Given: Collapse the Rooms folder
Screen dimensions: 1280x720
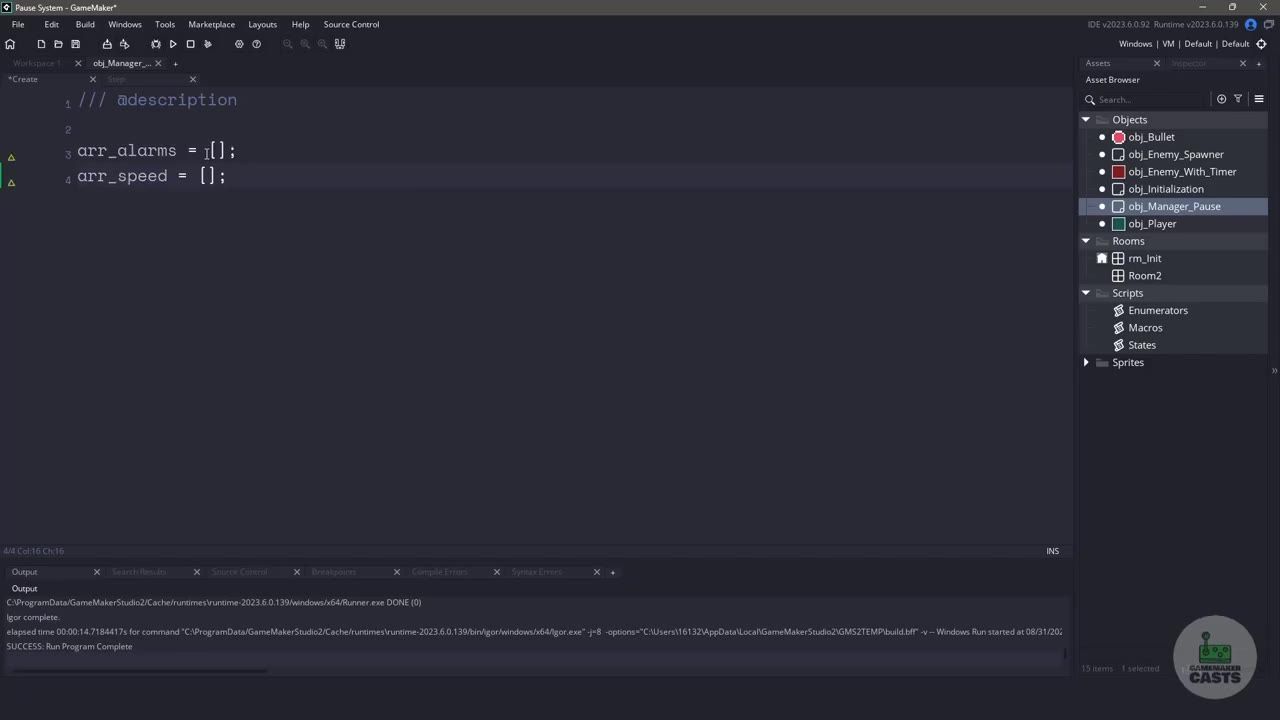Looking at the screenshot, I should pyautogui.click(x=1086, y=241).
